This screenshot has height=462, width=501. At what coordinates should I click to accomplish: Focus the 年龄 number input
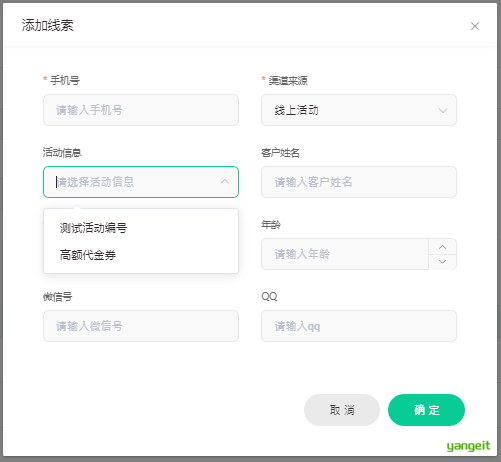point(345,254)
